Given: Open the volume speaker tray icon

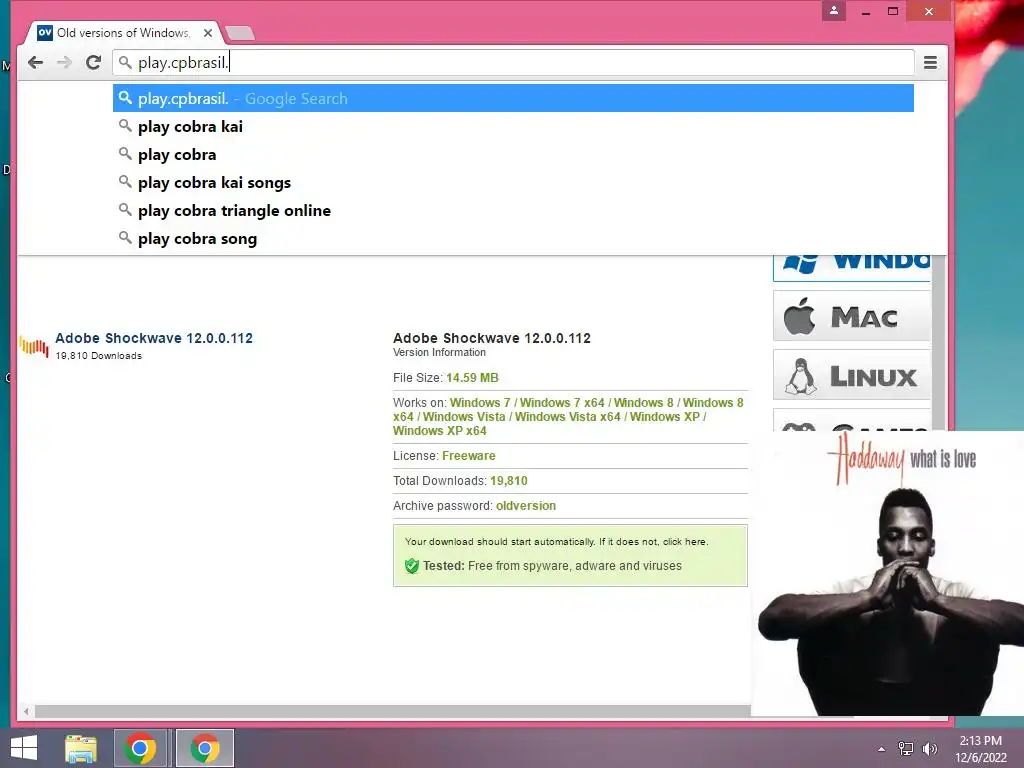Looking at the screenshot, I should click(x=929, y=749).
